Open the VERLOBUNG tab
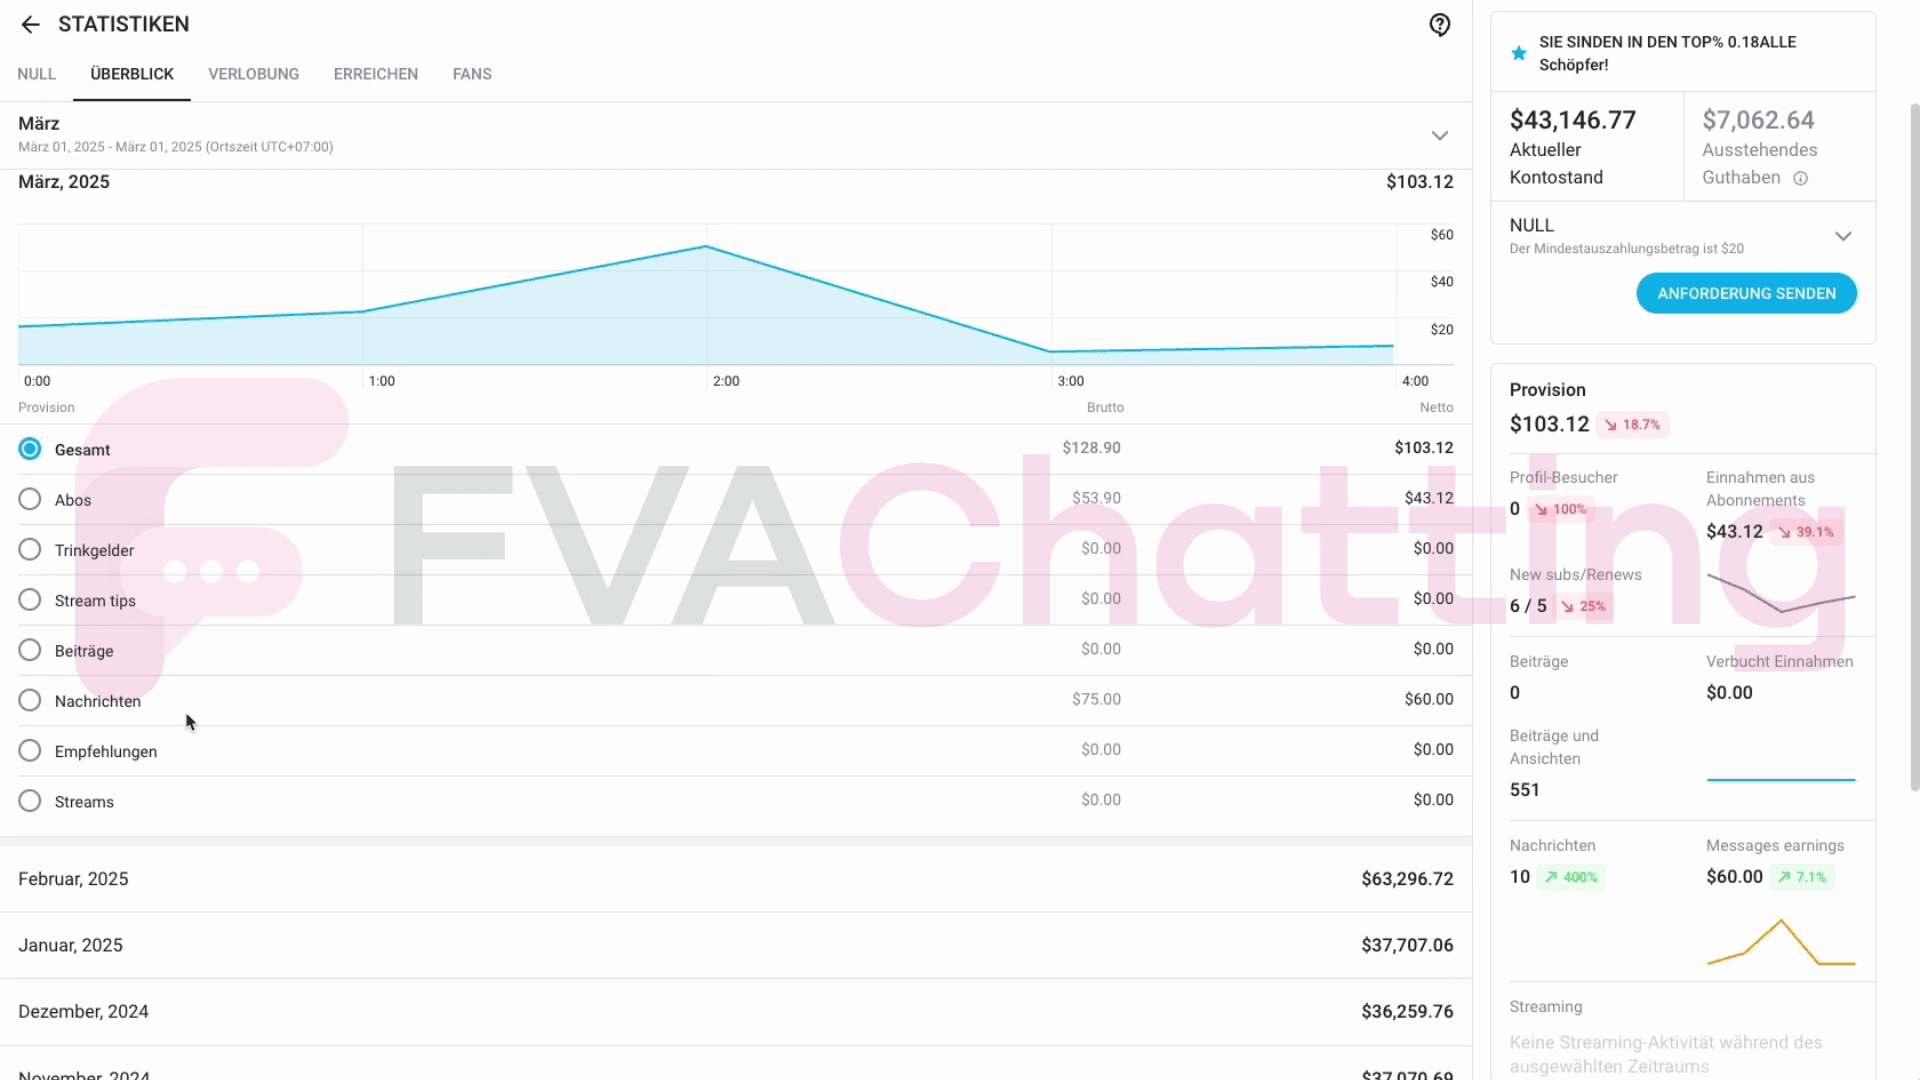Viewport: 1920px width, 1080px height. [x=253, y=73]
